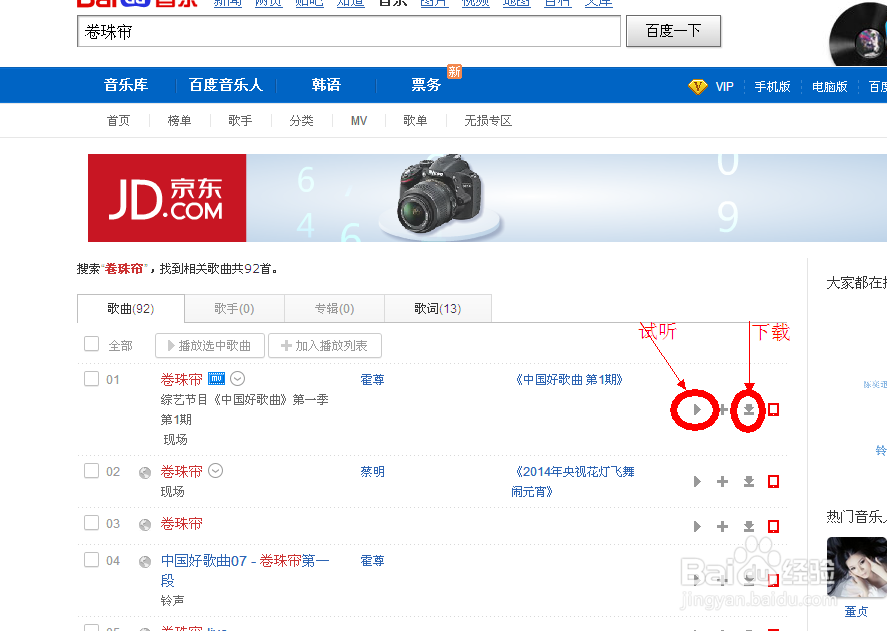This screenshot has height=631, width=887.
Task: Tick the 全部 select-all checkbox
Action: [x=92, y=344]
